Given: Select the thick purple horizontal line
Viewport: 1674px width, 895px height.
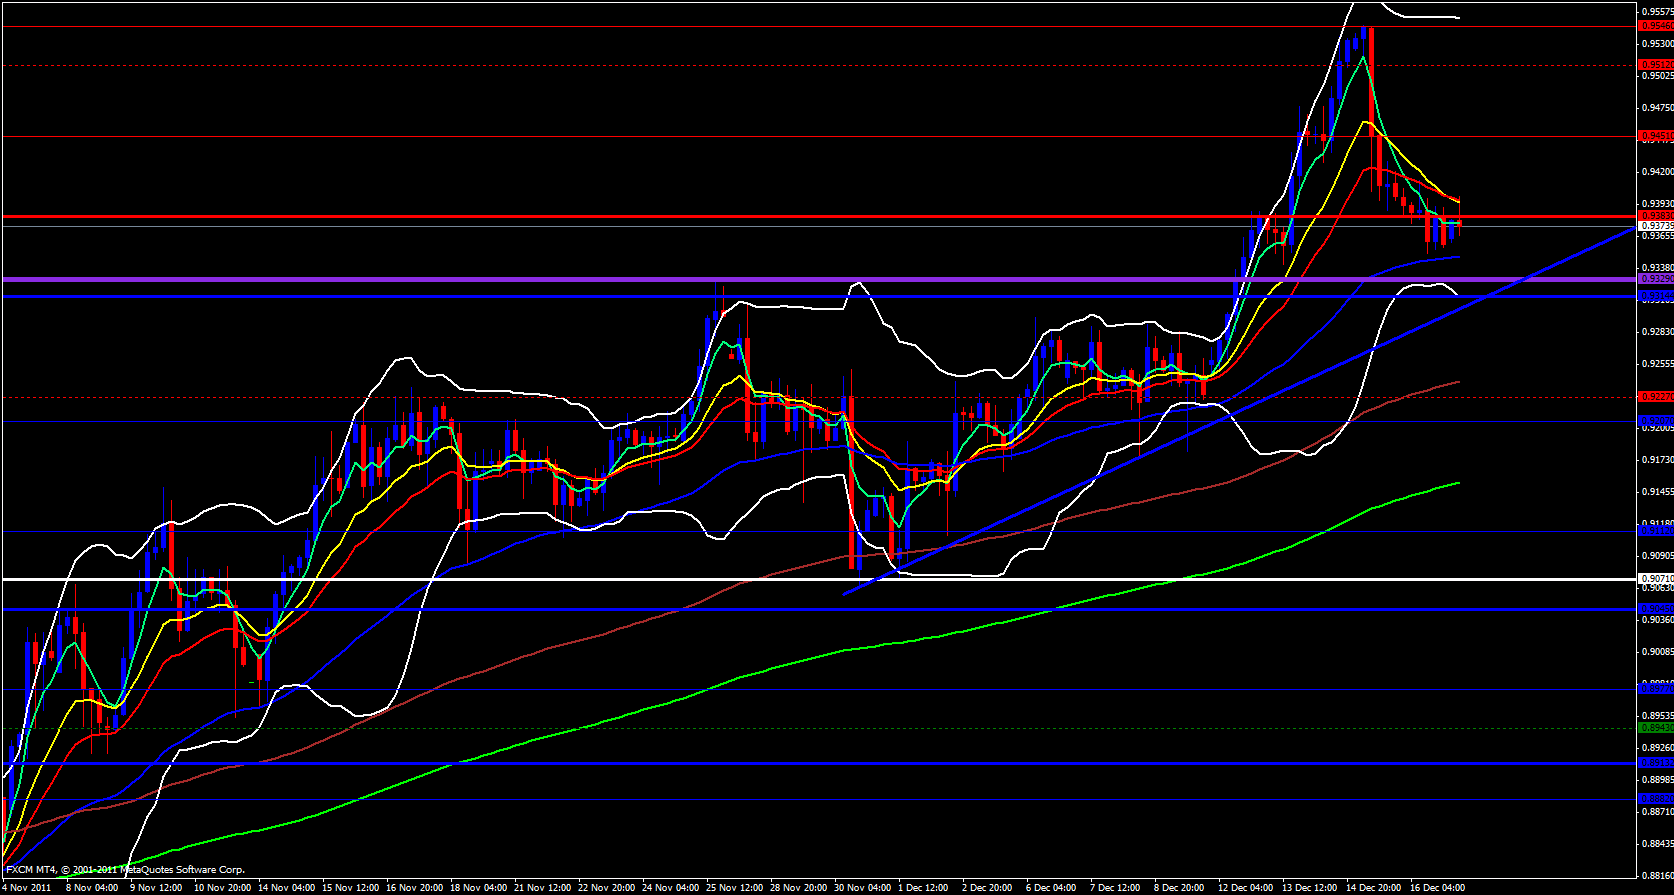Looking at the screenshot, I should [800, 279].
